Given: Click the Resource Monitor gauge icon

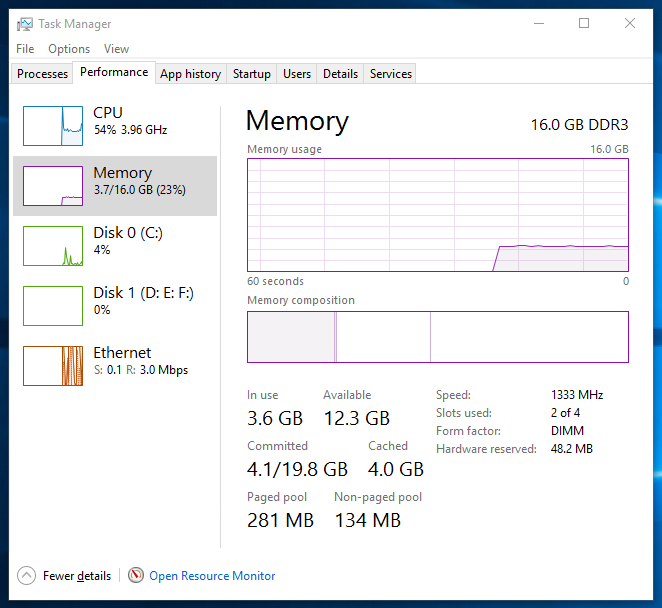Looking at the screenshot, I should [136, 576].
